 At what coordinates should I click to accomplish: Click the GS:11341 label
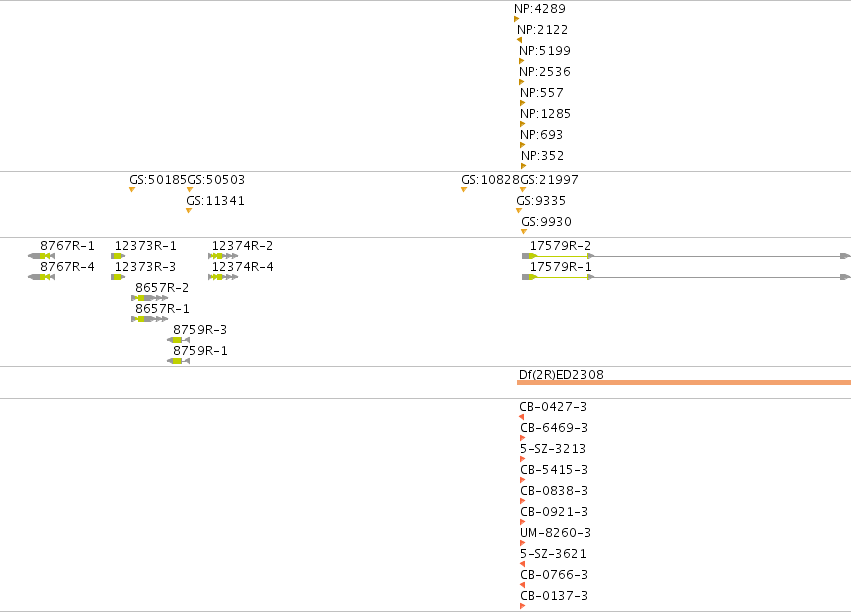point(215,201)
